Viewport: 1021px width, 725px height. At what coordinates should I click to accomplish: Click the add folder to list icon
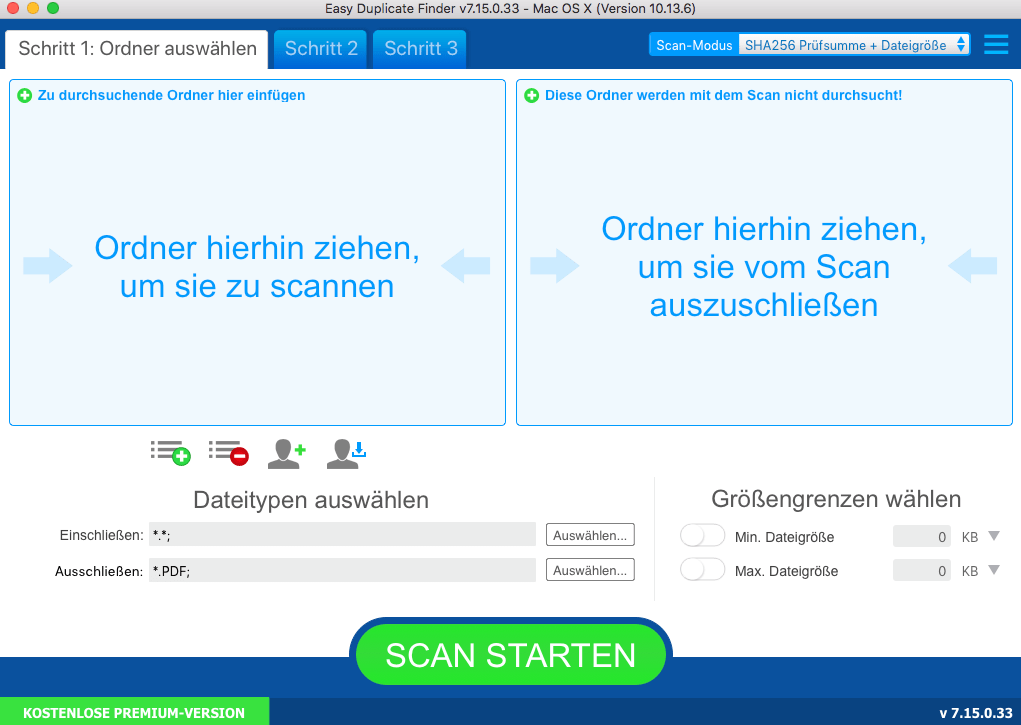[170, 453]
